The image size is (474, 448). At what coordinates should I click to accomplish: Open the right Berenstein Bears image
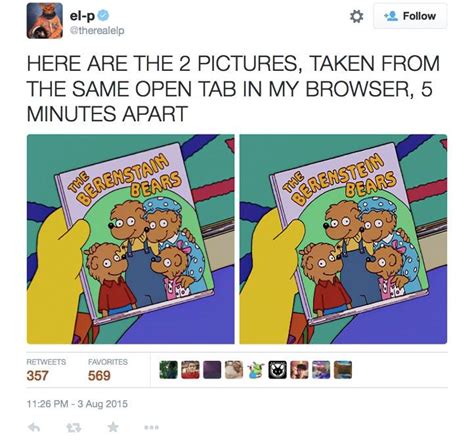click(x=343, y=239)
